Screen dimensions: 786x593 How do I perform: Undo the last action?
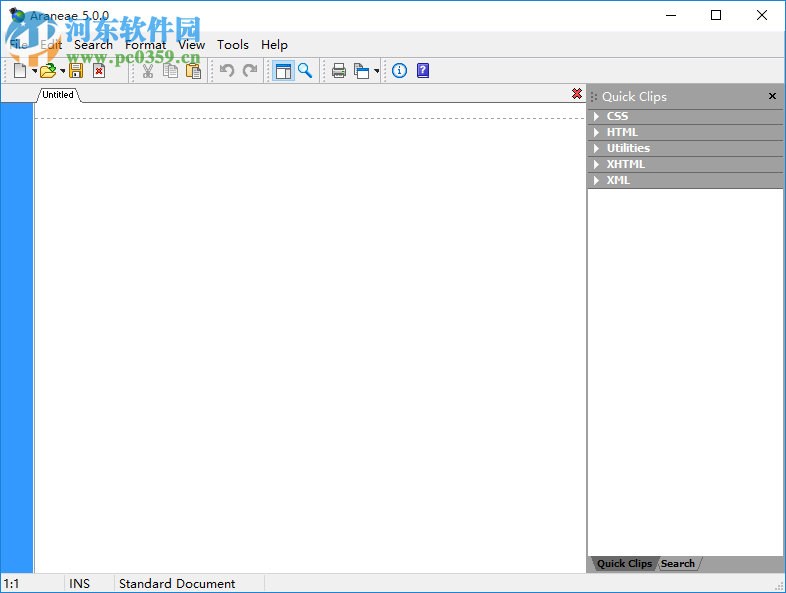[227, 71]
